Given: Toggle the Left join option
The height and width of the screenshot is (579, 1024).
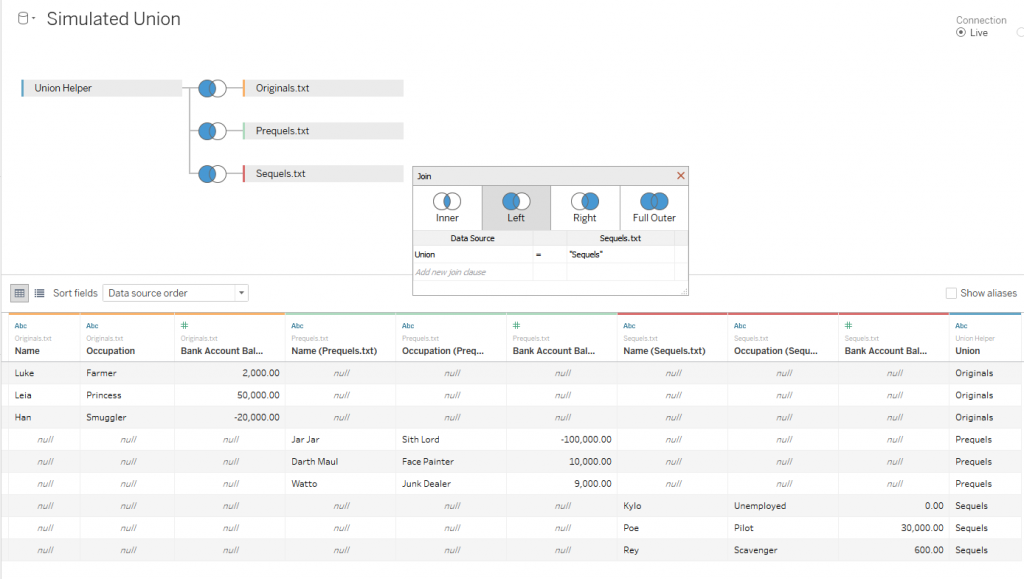Looking at the screenshot, I should coord(515,205).
